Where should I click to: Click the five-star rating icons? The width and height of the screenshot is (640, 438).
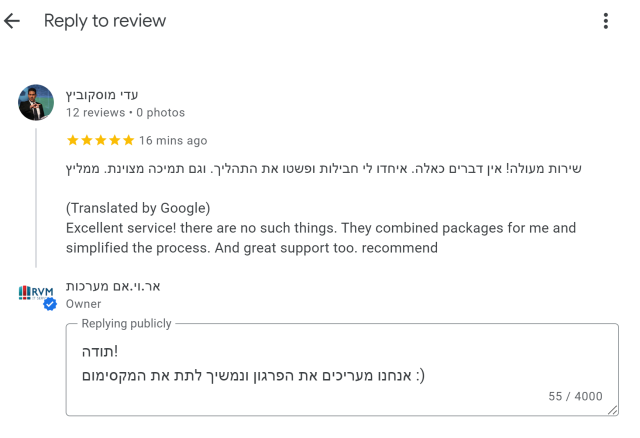[100, 140]
